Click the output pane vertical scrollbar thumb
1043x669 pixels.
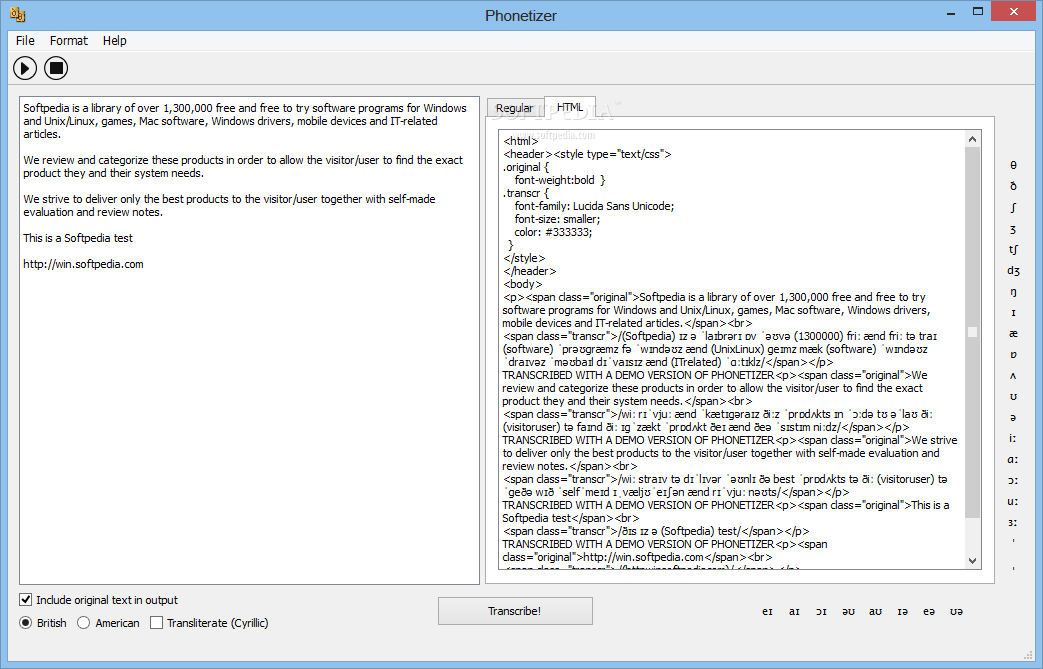click(x=972, y=332)
